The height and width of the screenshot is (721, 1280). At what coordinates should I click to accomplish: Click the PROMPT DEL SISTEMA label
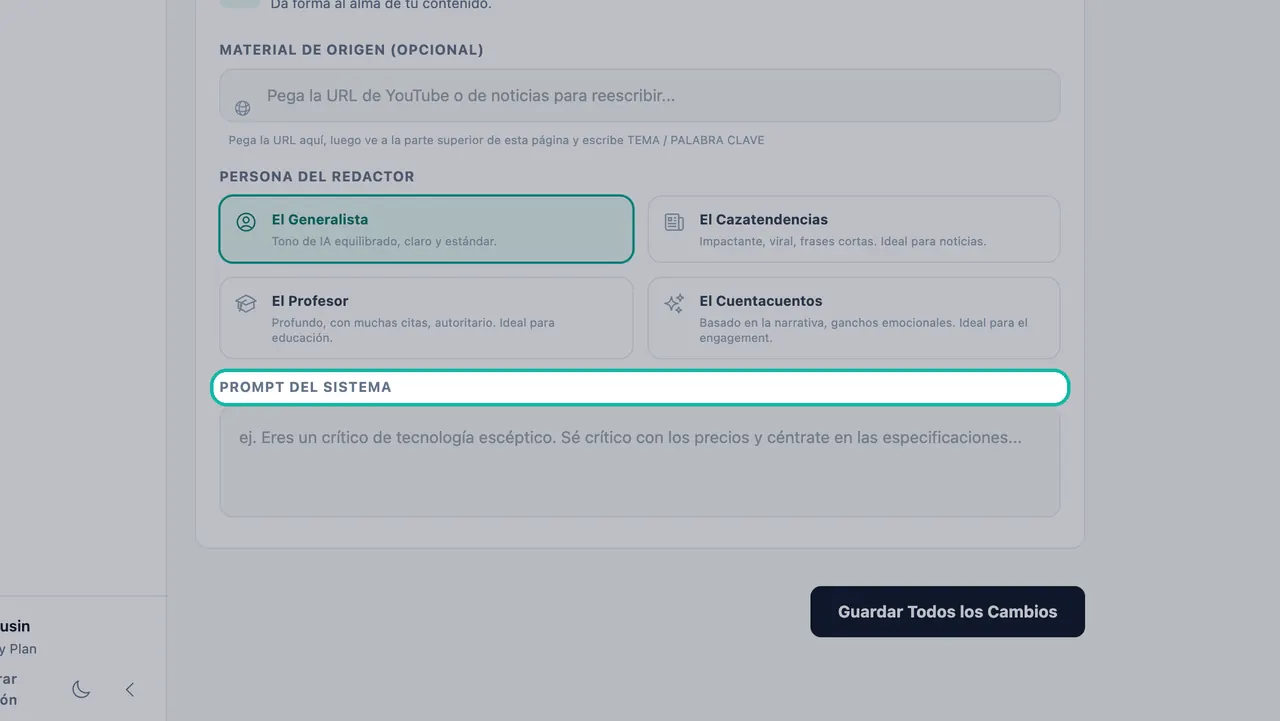305,387
